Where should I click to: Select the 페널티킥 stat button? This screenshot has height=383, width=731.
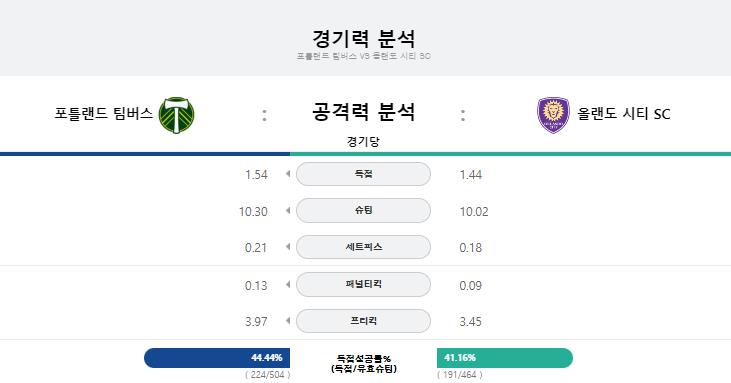[x=363, y=284]
